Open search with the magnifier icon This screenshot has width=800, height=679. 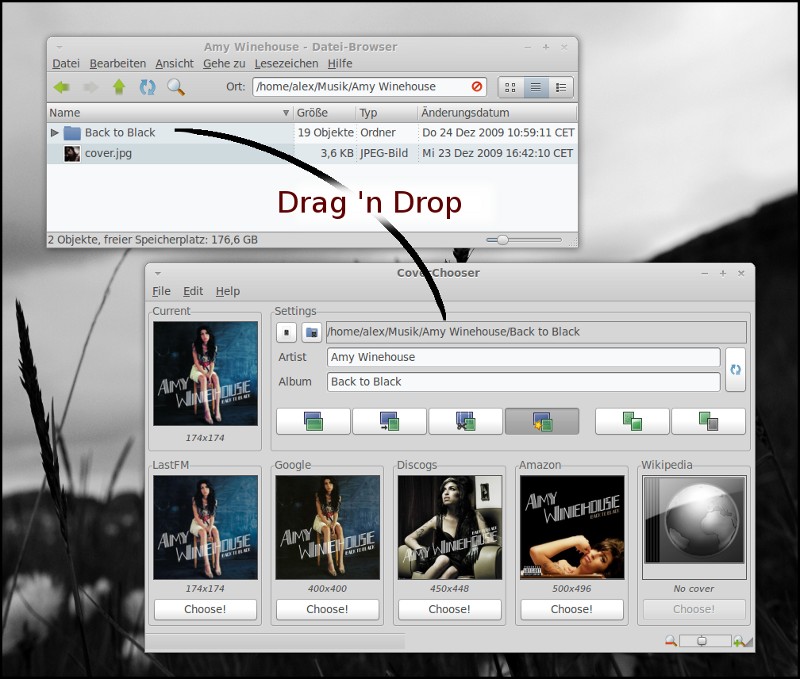point(176,87)
